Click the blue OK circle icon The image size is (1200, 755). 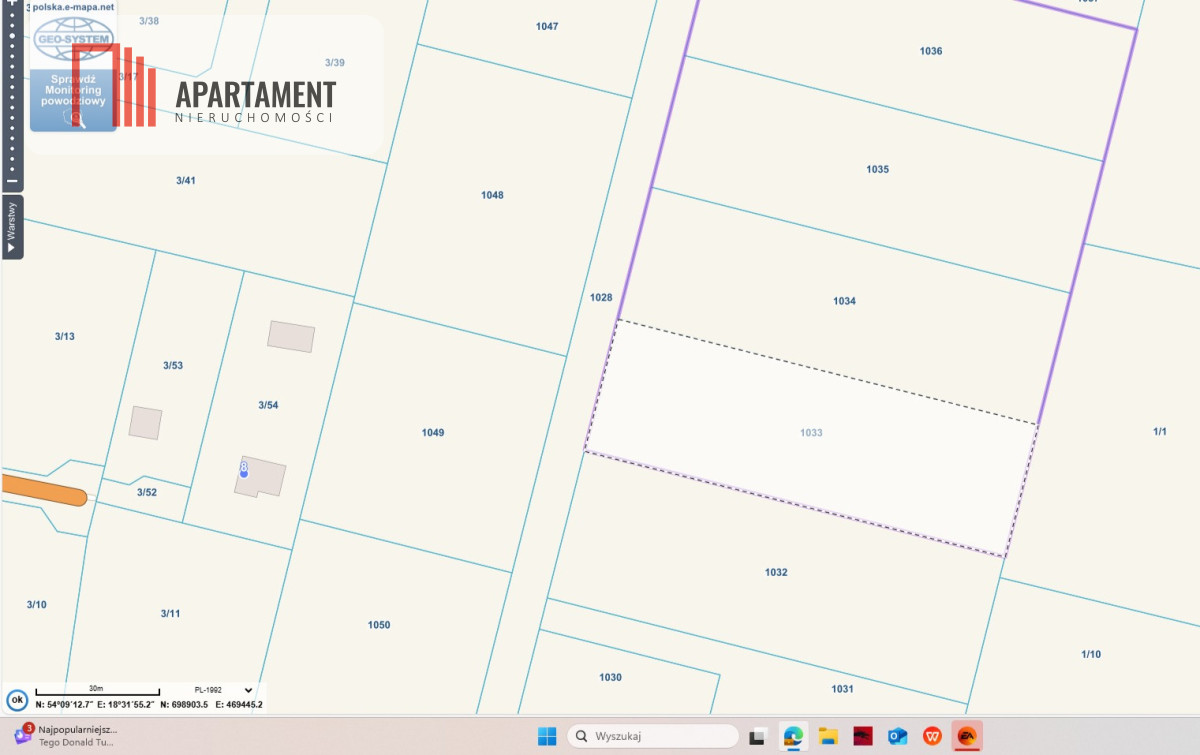click(16, 700)
